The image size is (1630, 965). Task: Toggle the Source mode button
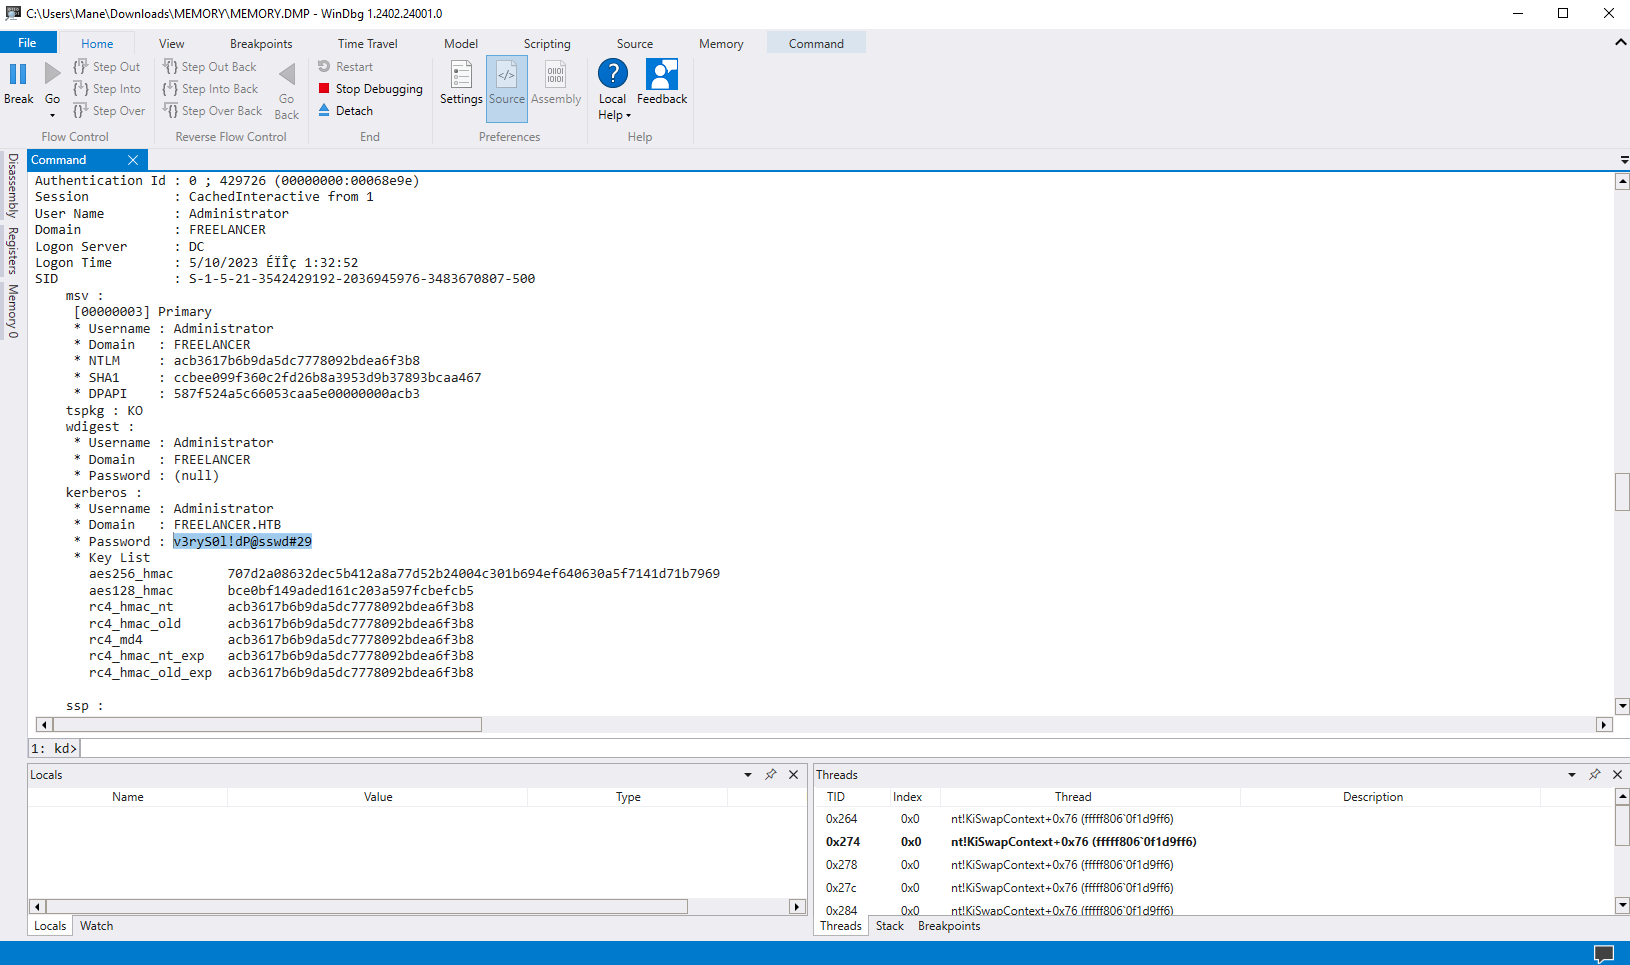pos(507,88)
